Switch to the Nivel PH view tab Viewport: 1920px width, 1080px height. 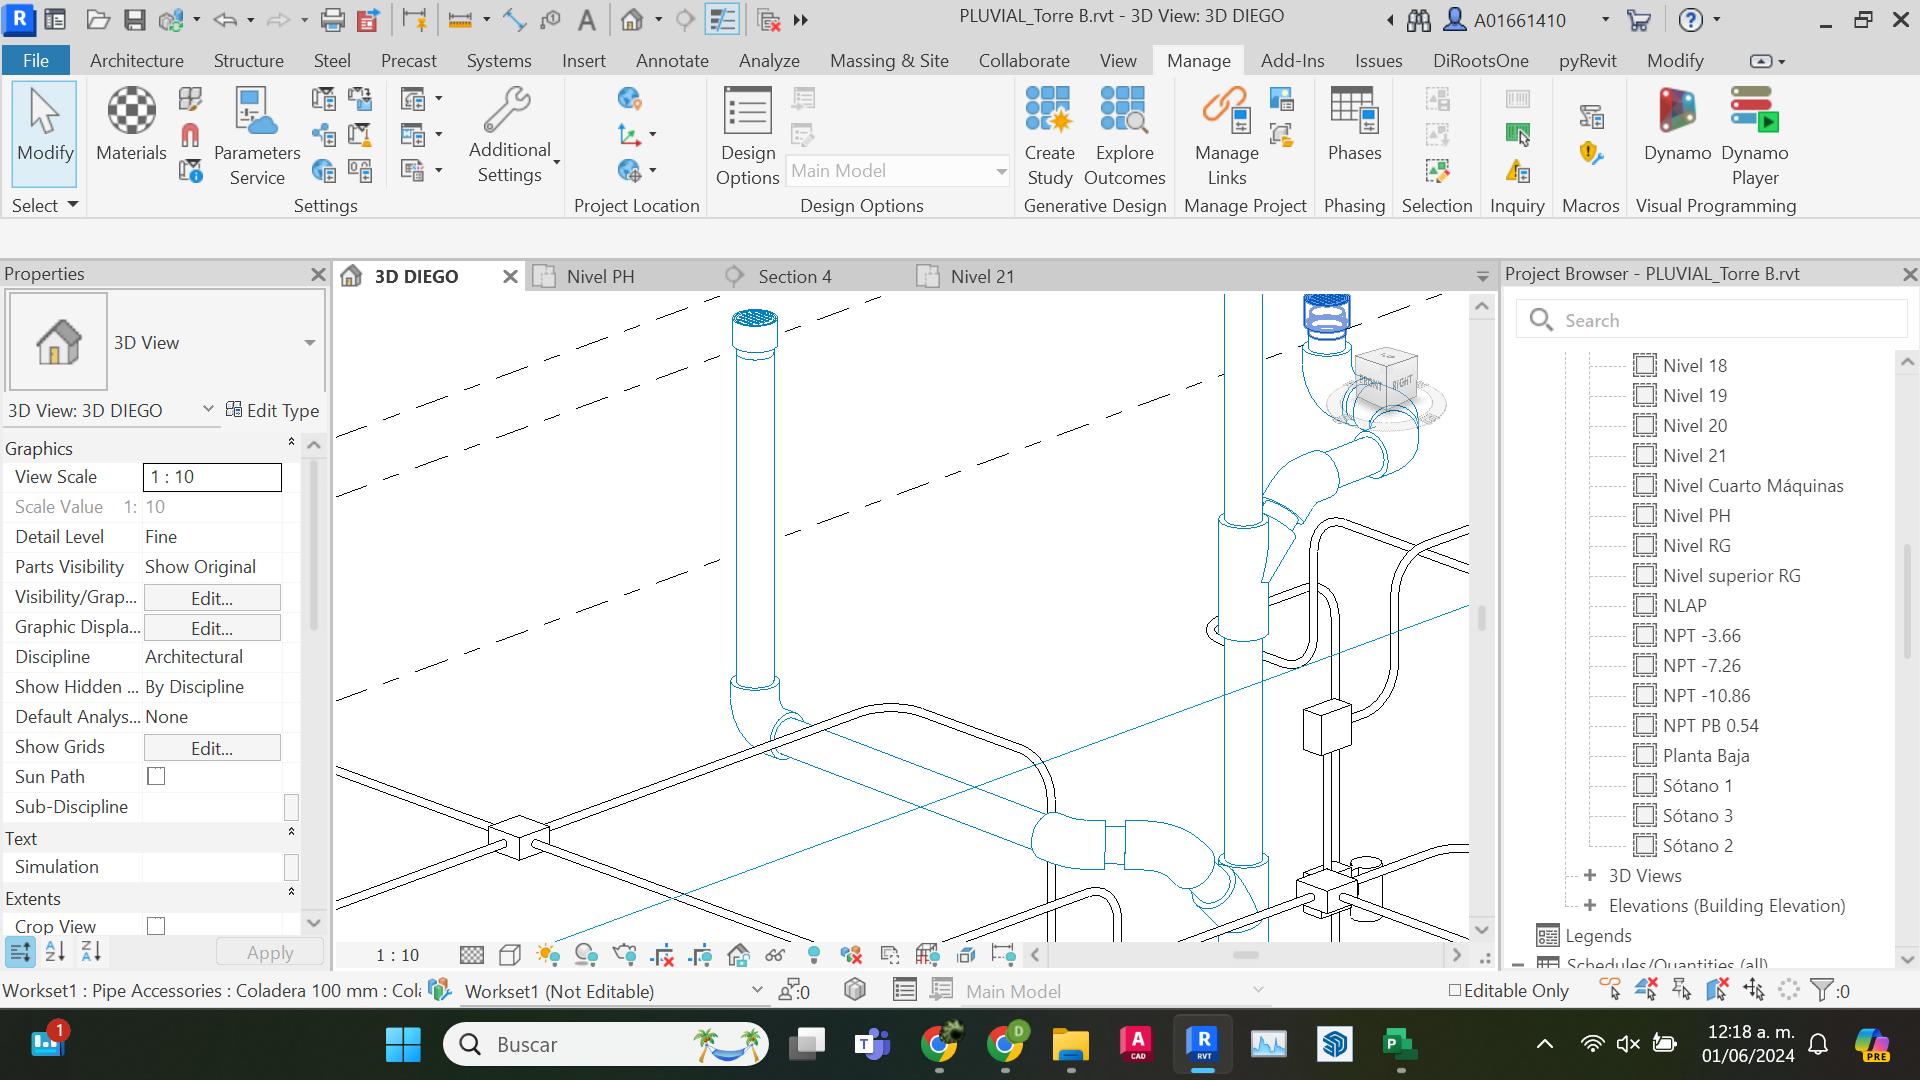pos(600,276)
